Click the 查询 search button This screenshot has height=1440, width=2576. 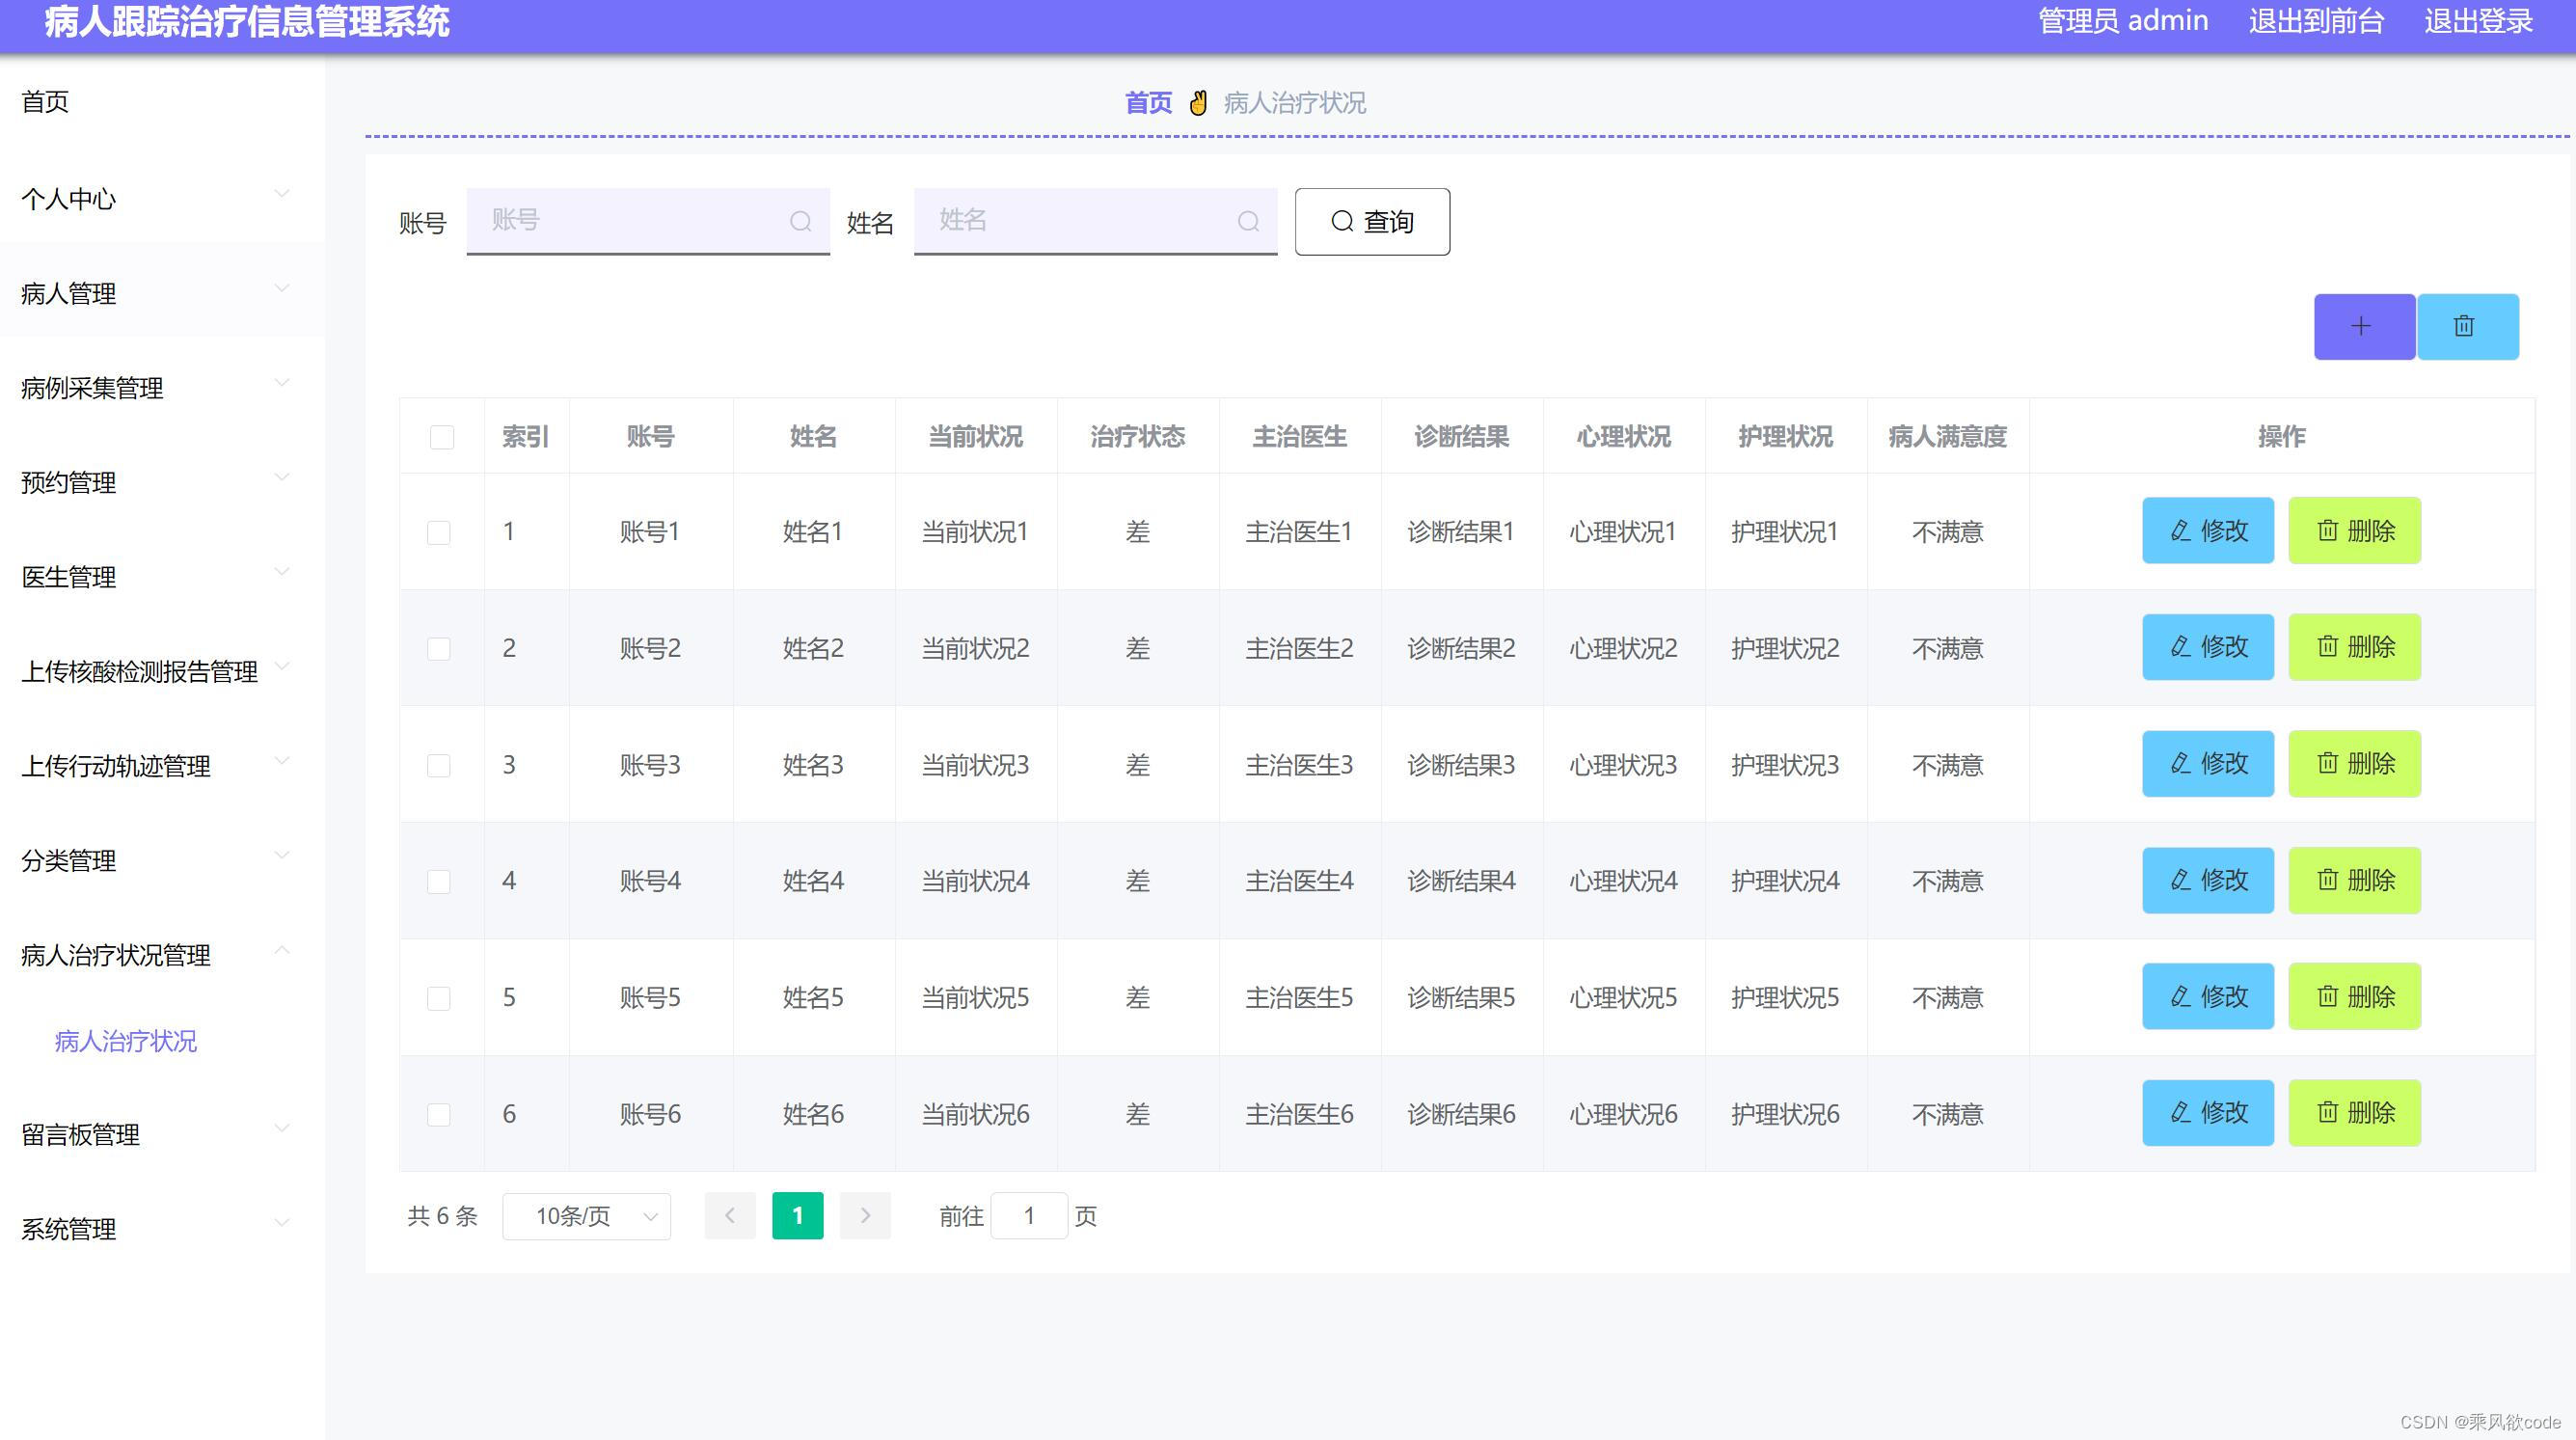(1372, 221)
